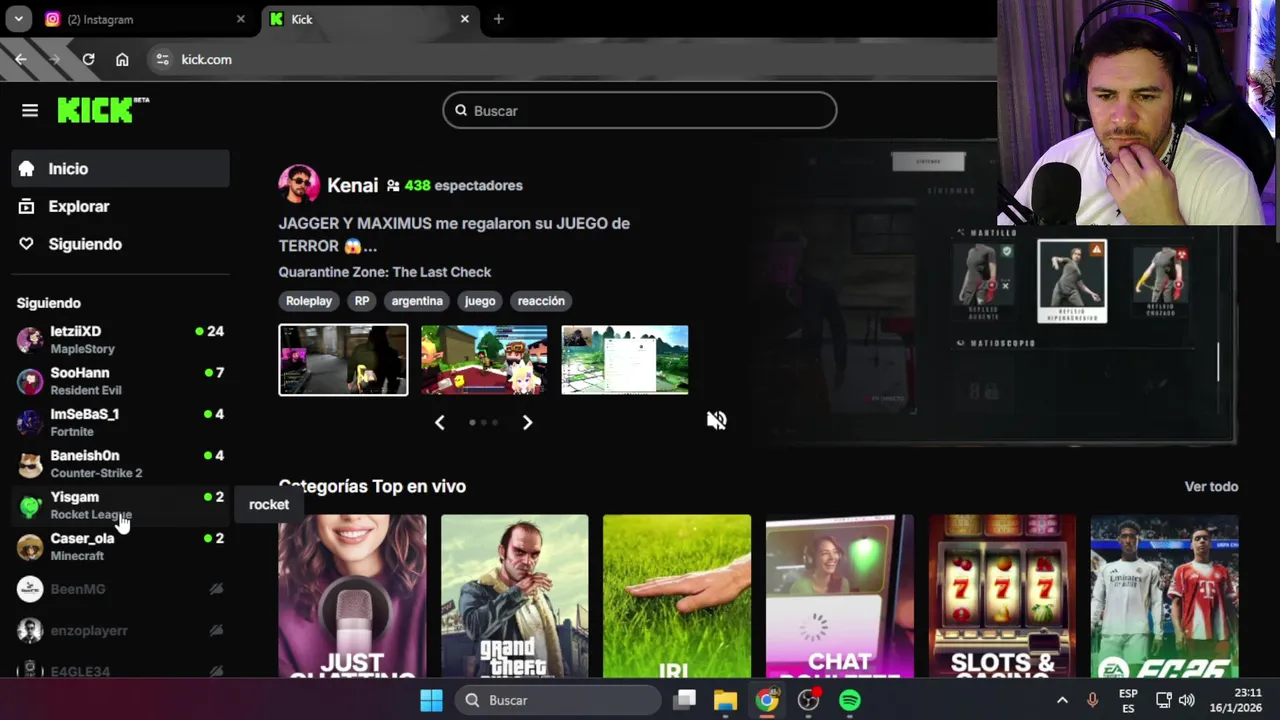This screenshot has width=1280, height=720.
Task: Open the tab search dropdown arrow
Action: [x=18, y=19]
